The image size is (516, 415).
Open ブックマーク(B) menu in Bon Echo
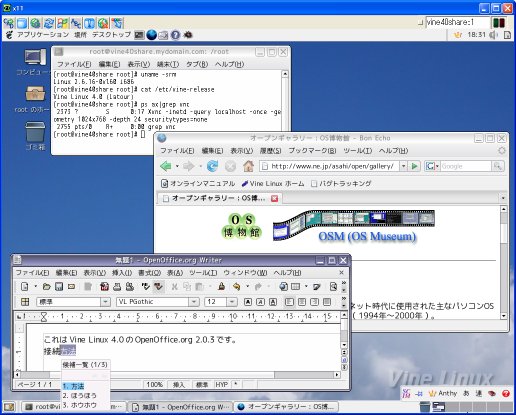pos(312,150)
